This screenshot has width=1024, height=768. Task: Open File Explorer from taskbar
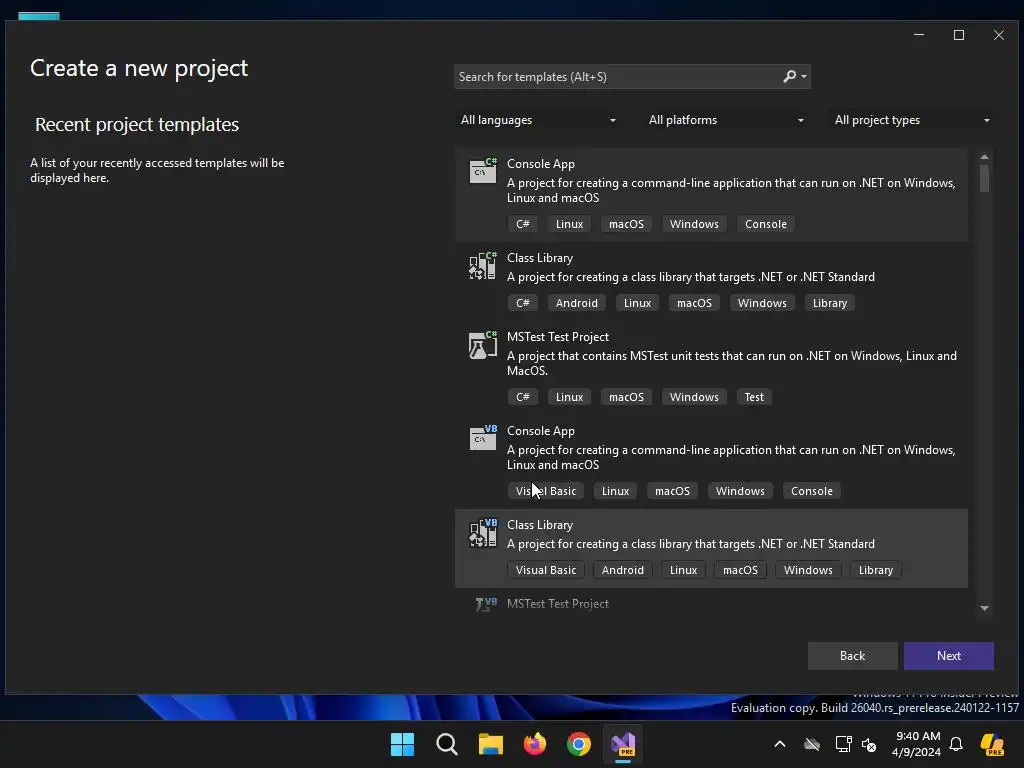[490, 744]
